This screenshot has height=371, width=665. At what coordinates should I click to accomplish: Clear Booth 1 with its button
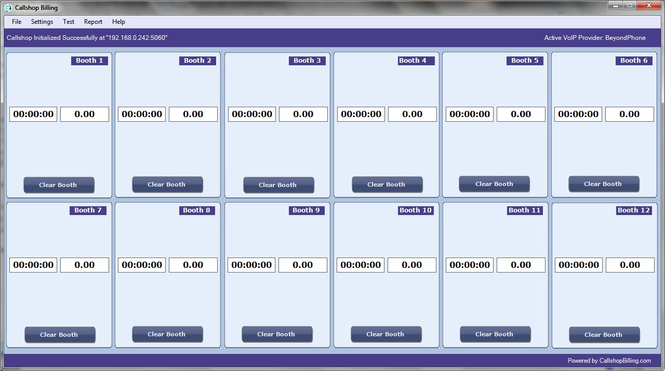tap(59, 185)
